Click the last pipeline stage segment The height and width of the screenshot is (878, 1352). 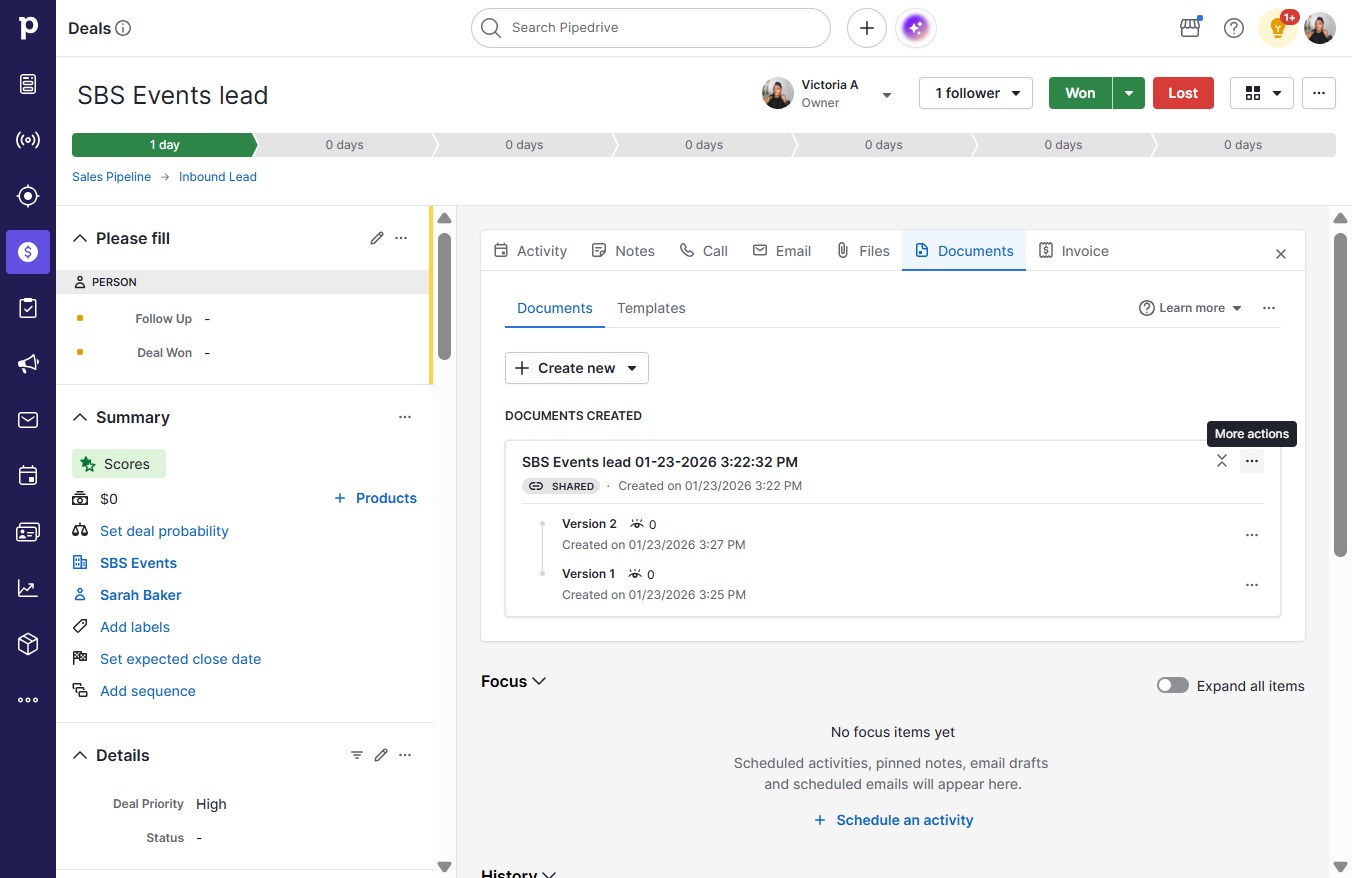pyautogui.click(x=1244, y=145)
